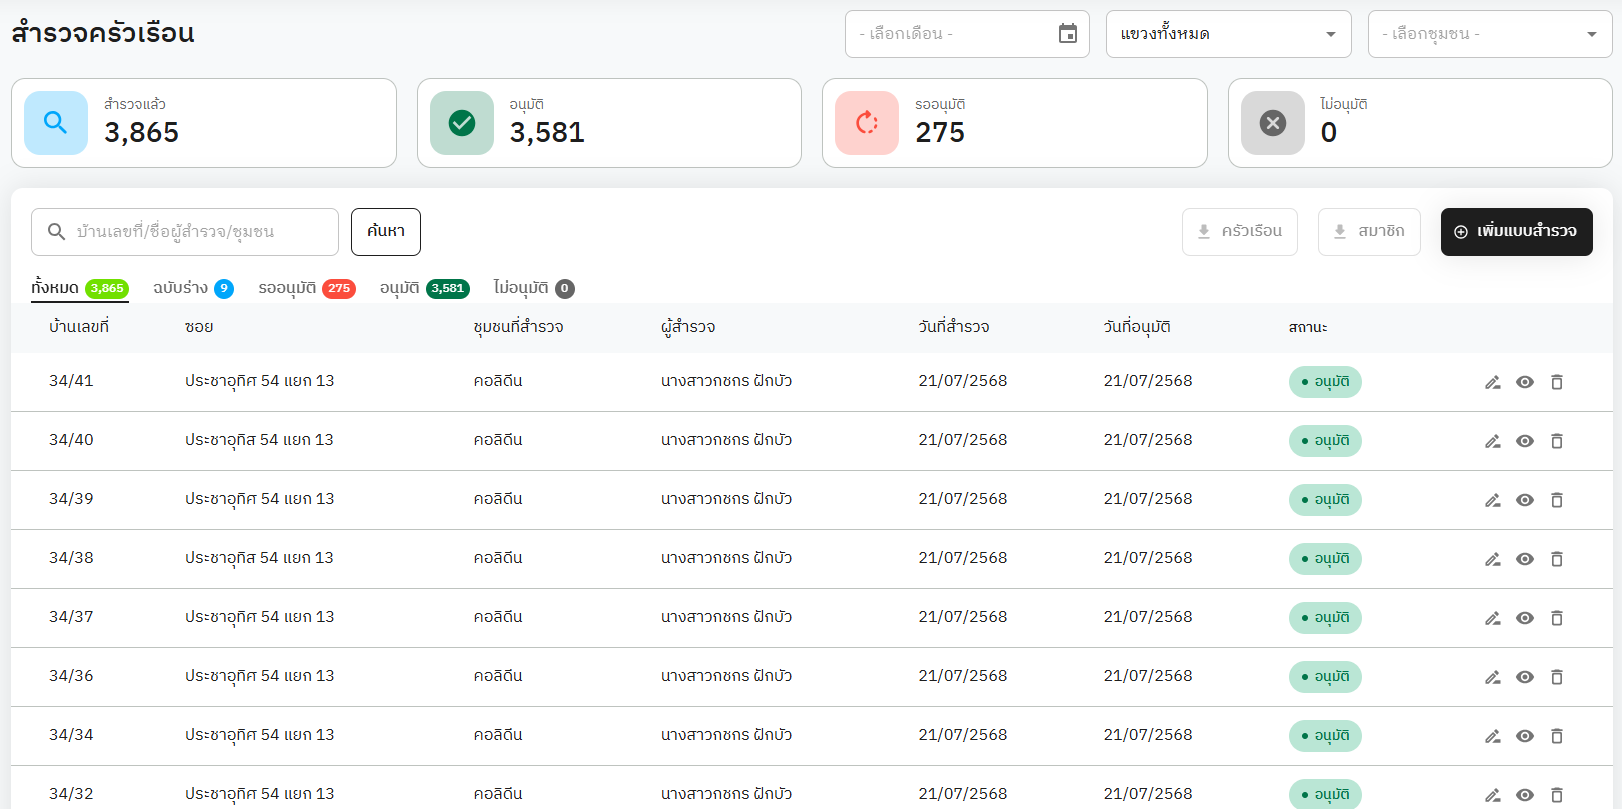This screenshot has height=809, width=1622.
Task: Click the 275 pending count on the card
Action: pyautogui.click(x=940, y=133)
